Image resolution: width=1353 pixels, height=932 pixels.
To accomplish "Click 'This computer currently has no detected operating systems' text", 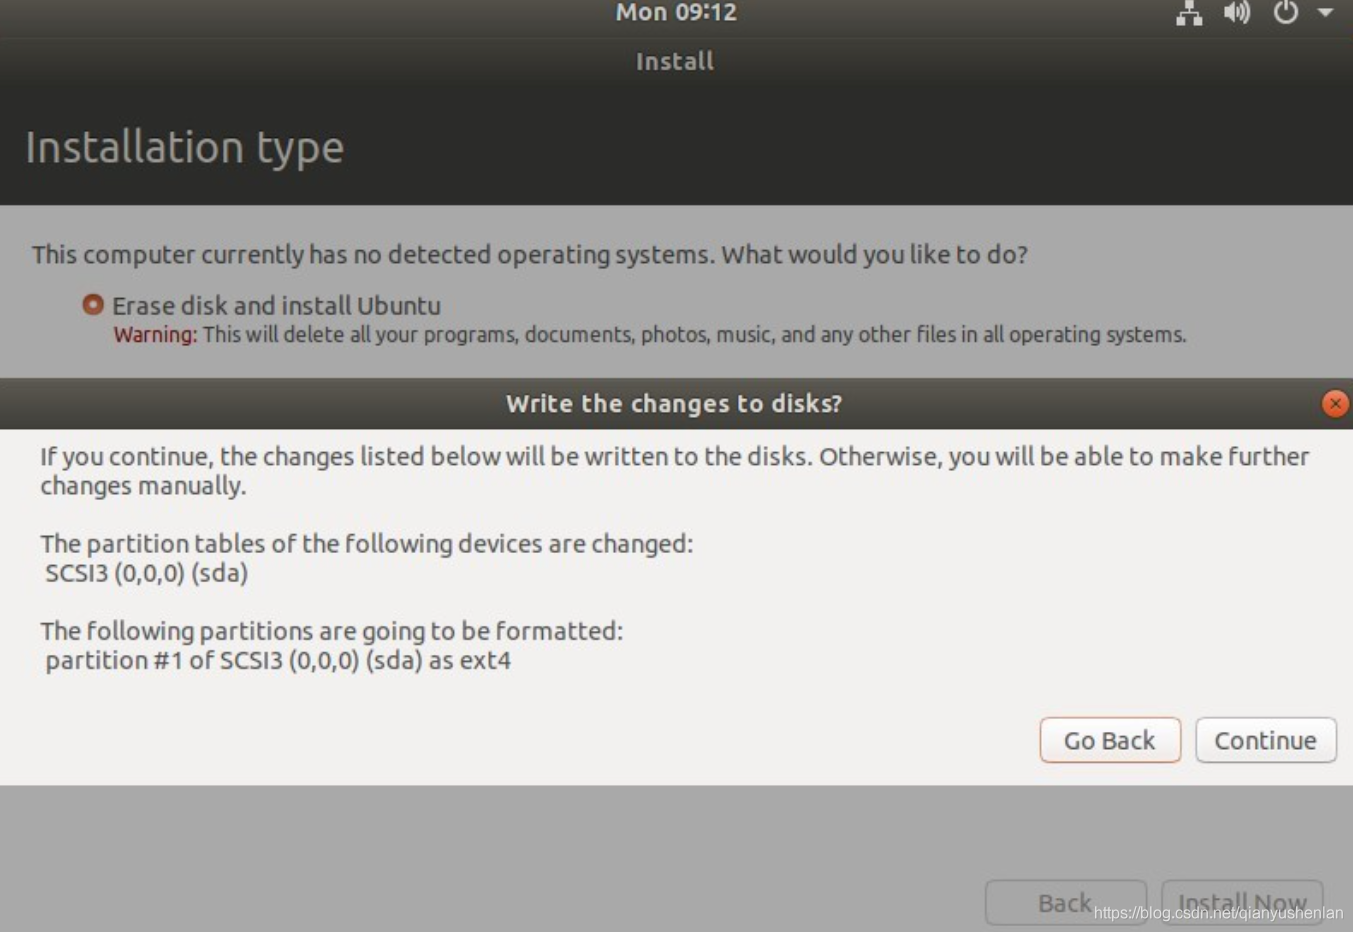I will [529, 254].
